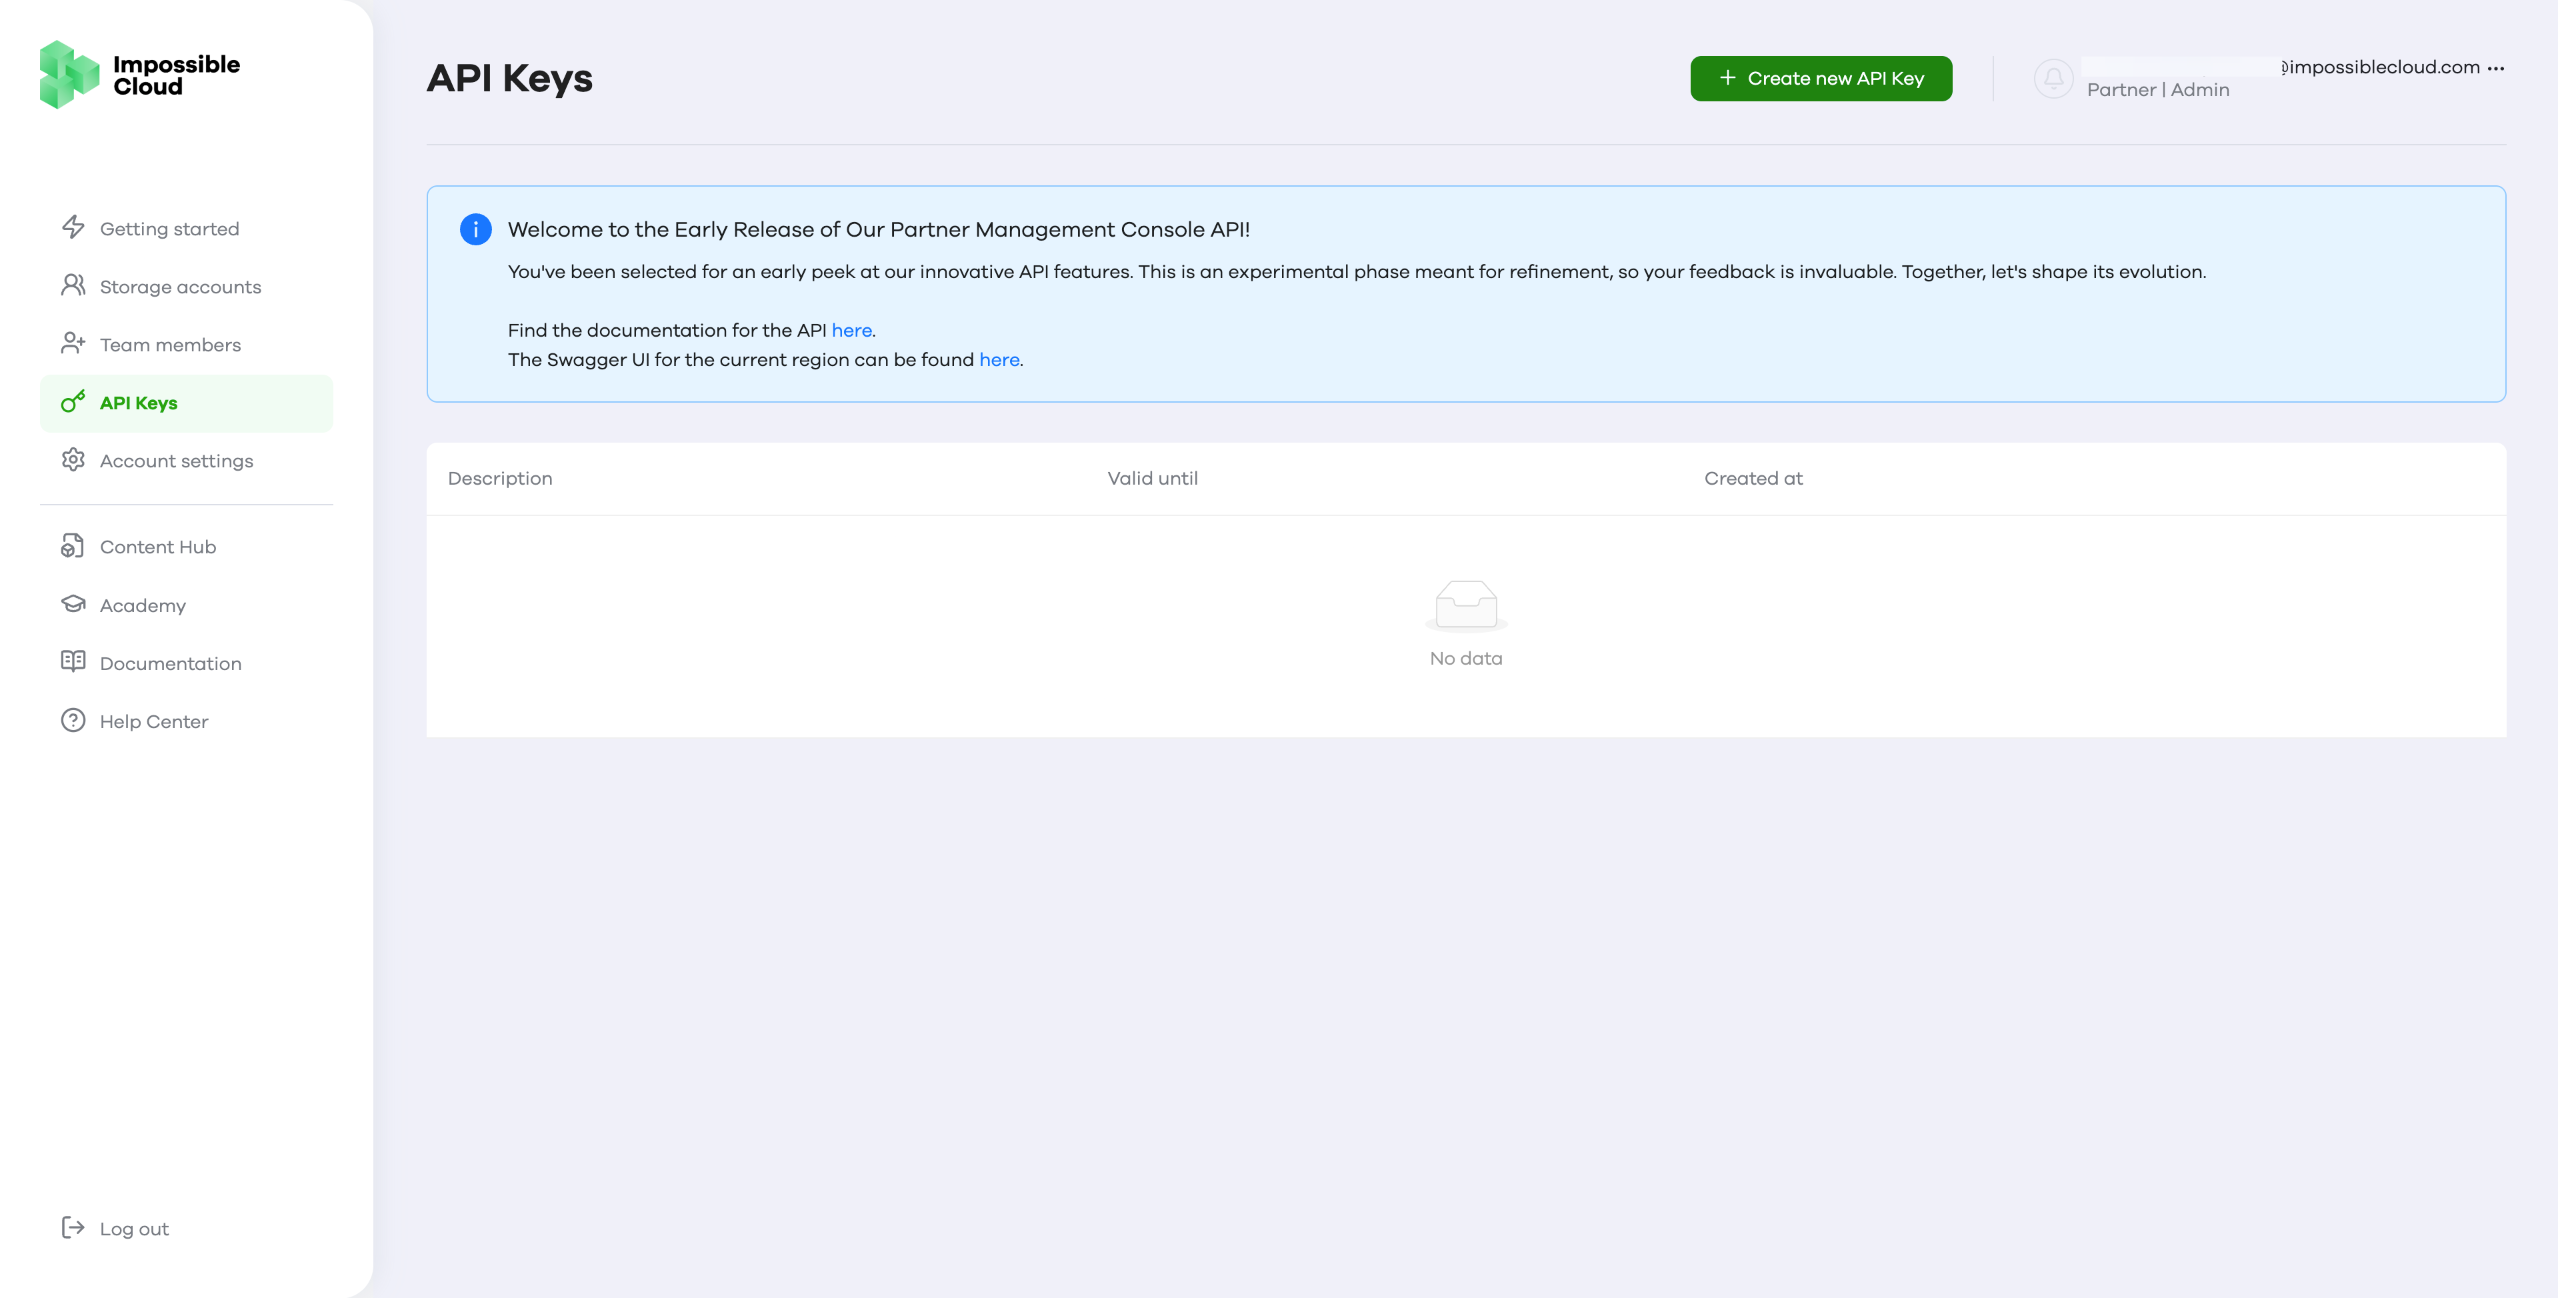The height and width of the screenshot is (1298, 2558).
Task: Click the Documentation book icon
Action: click(x=73, y=662)
